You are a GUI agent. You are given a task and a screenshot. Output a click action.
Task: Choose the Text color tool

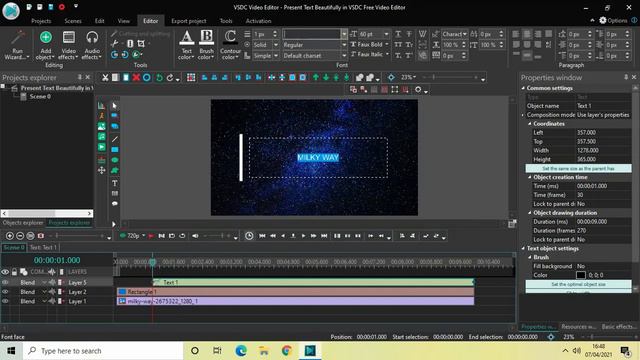[x=187, y=45]
